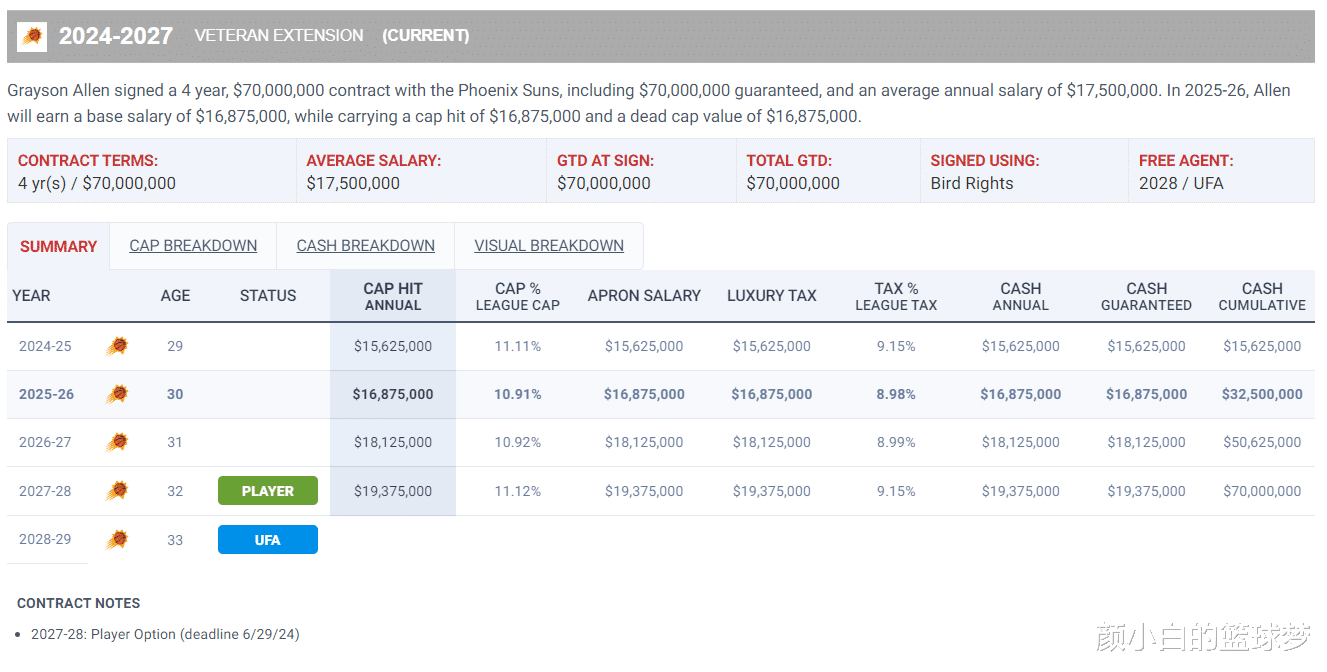Viewport: 1327px width, 672px height.
Task: Click the Cap Hit Annual column header
Action: coord(393,296)
